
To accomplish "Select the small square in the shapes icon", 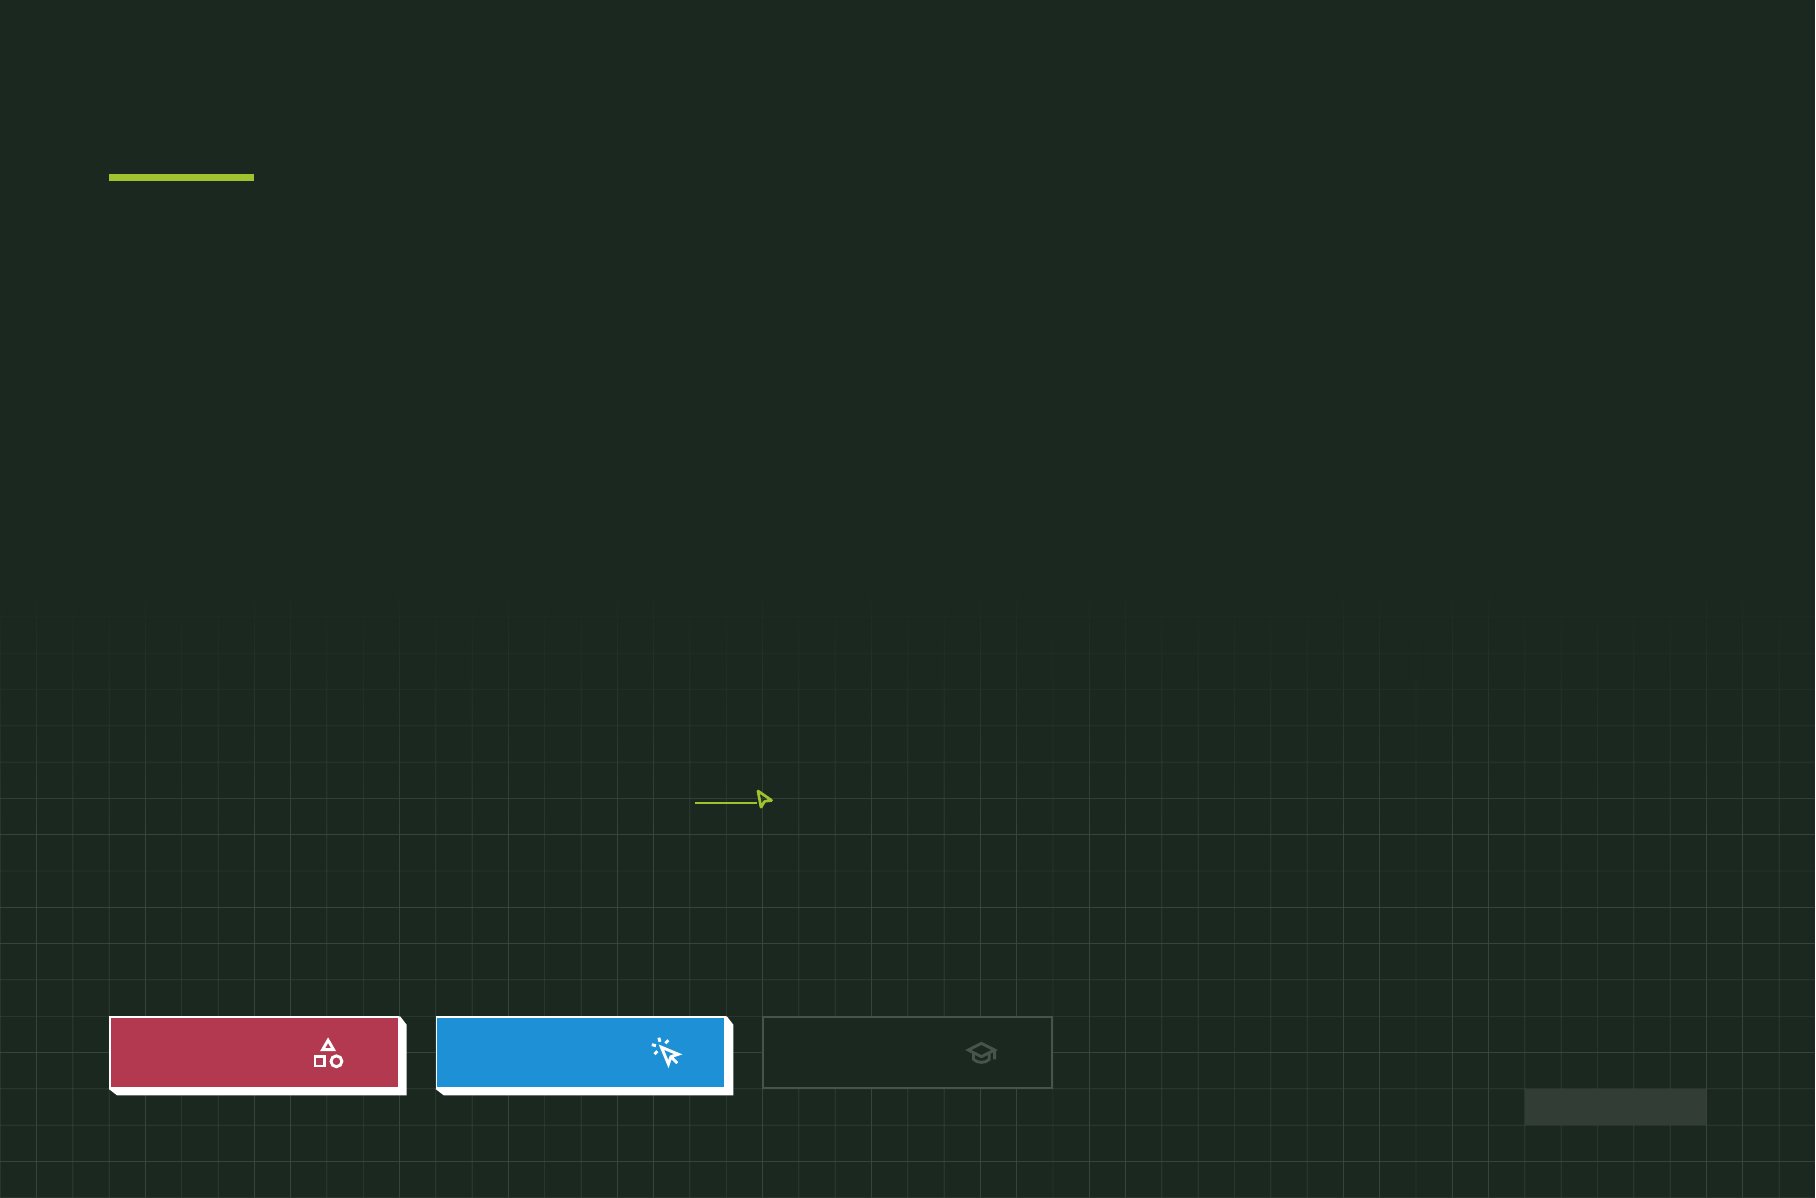I will (x=320, y=1061).
